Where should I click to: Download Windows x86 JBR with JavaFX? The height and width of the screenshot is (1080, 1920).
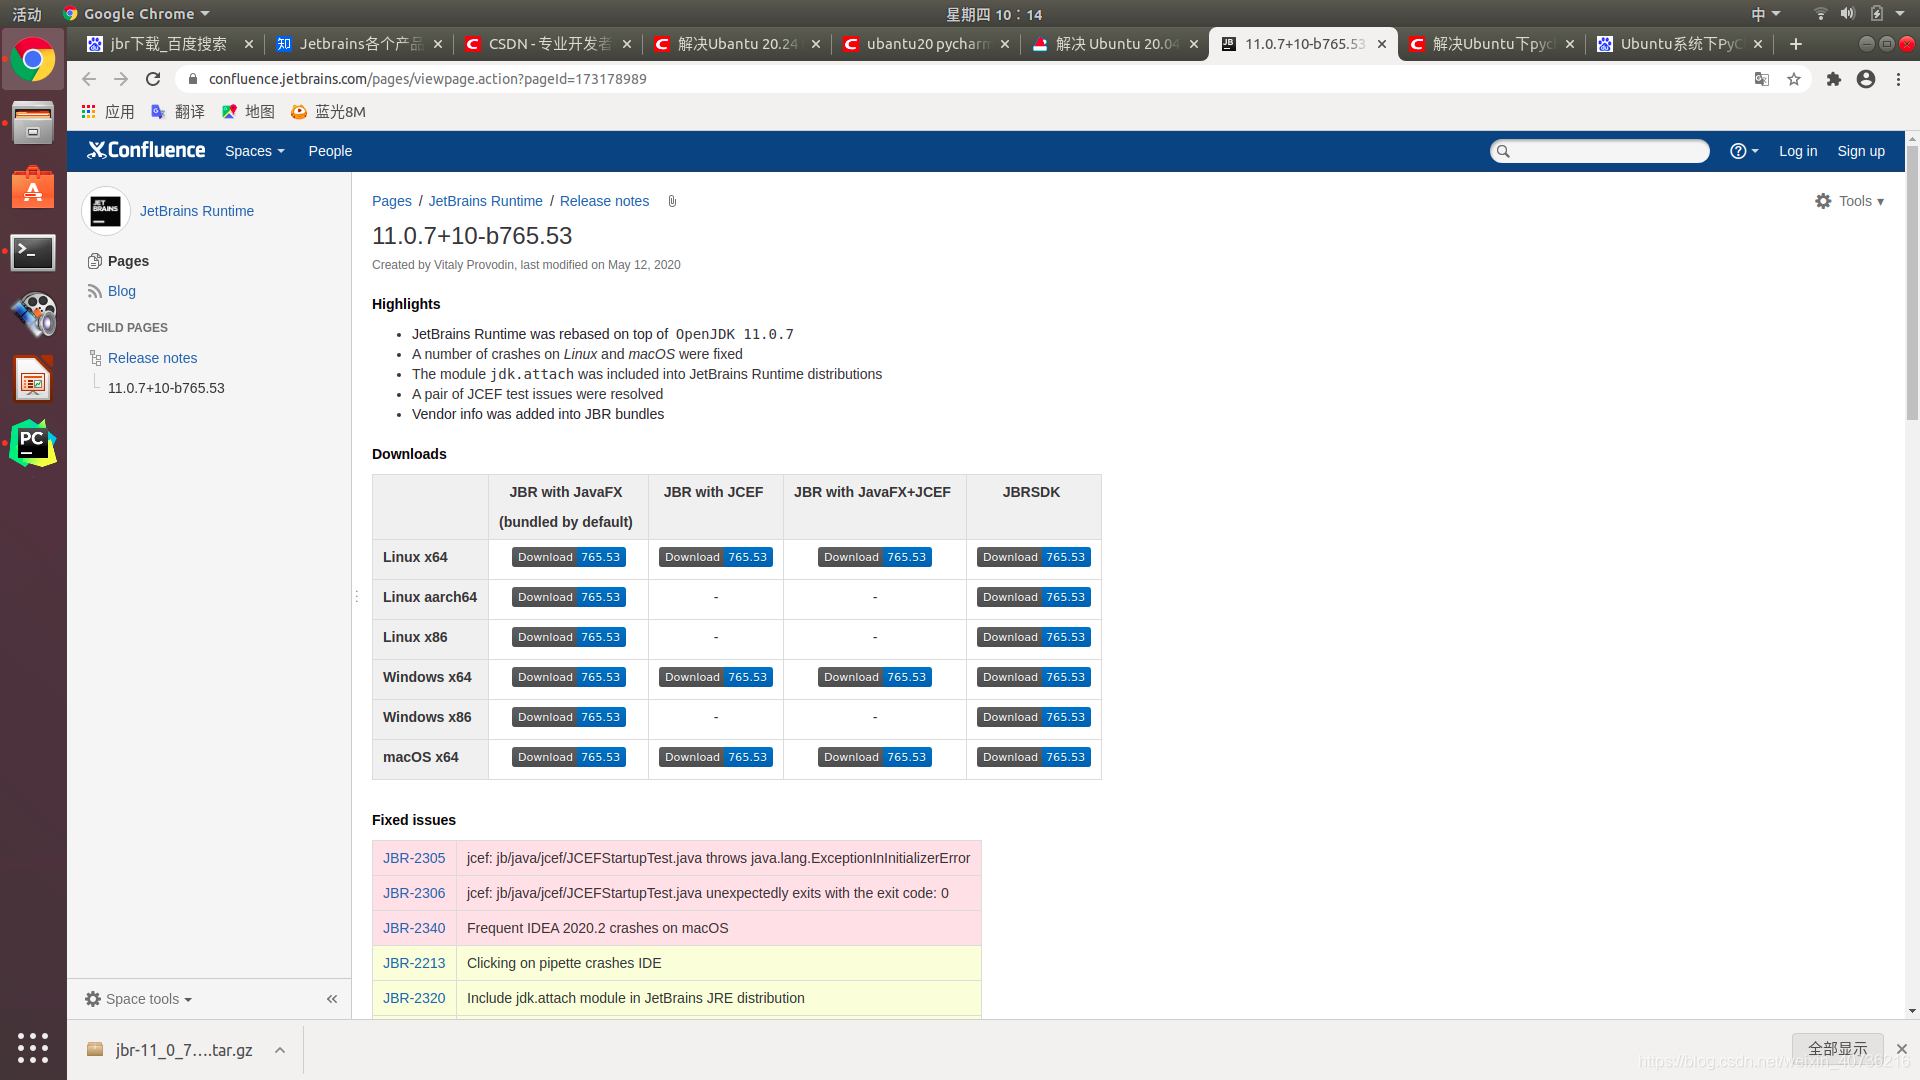[569, 717]
